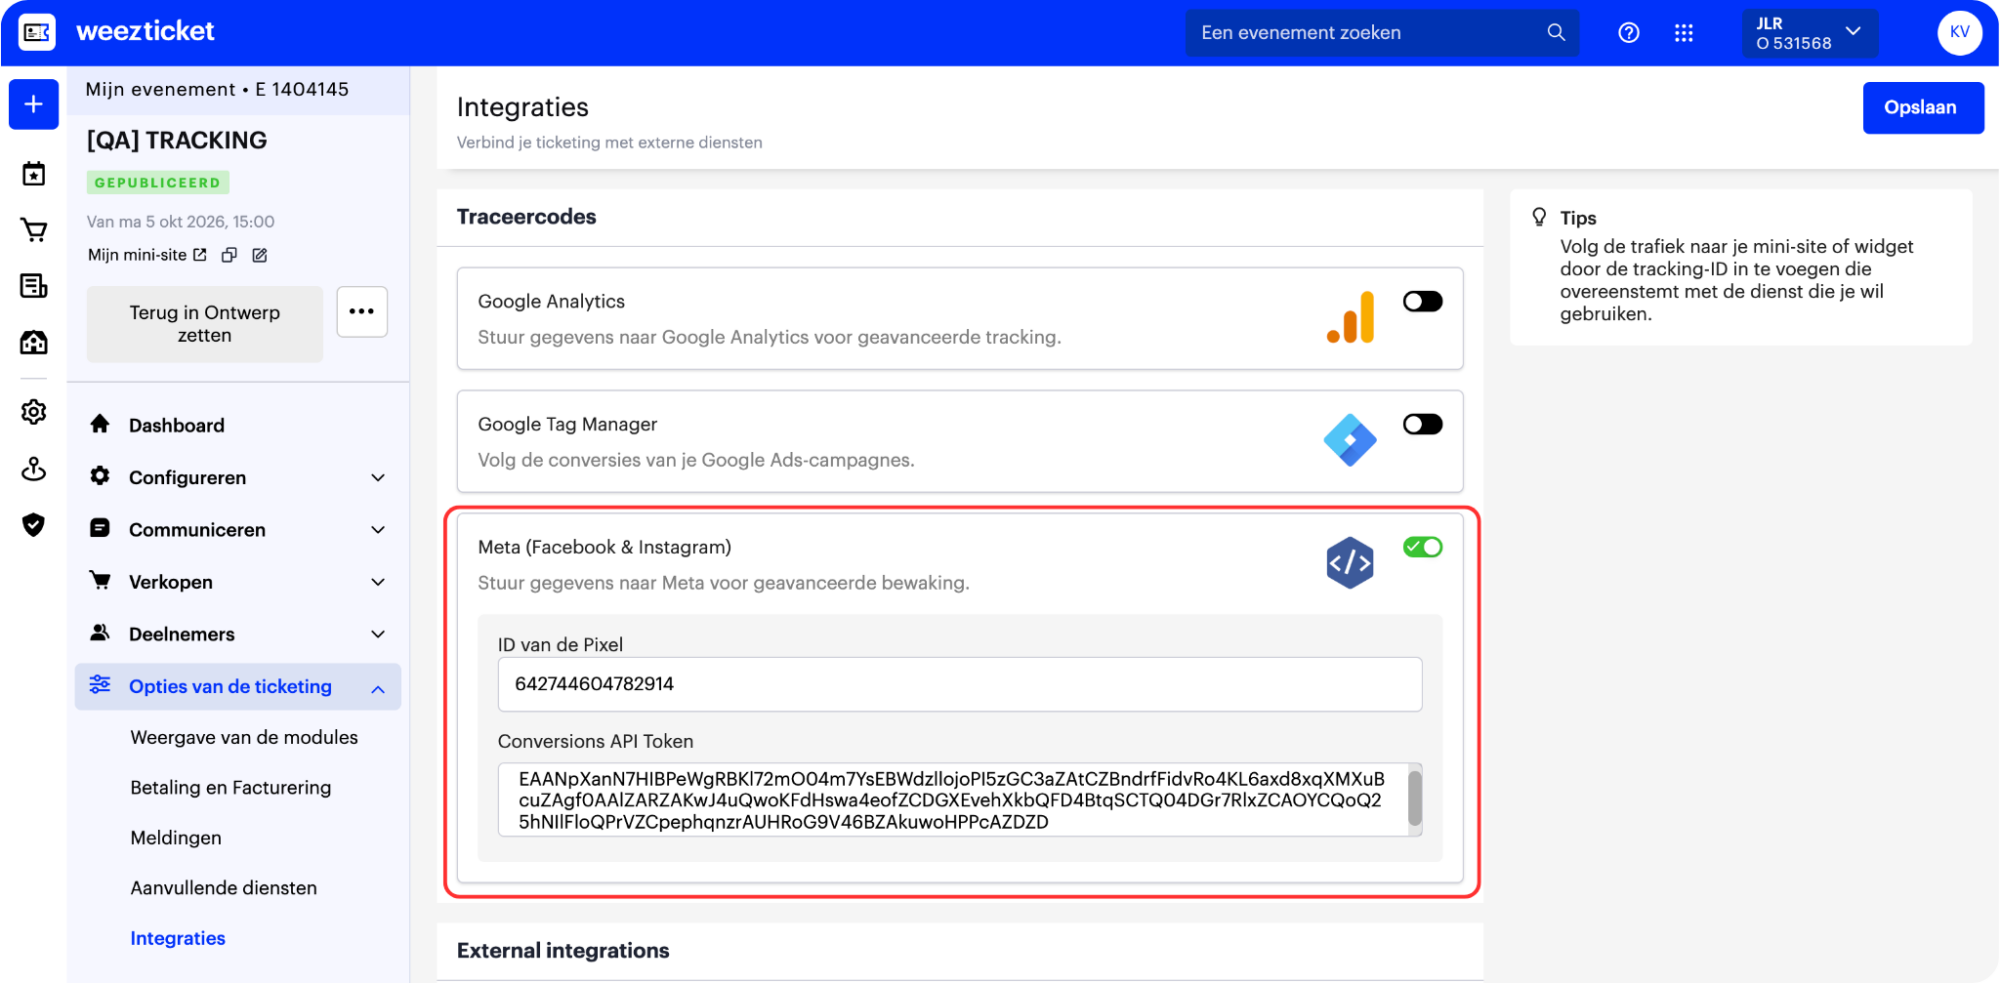
Task: Enable the Google Analytics toggle
Action: click(1422, 302)
